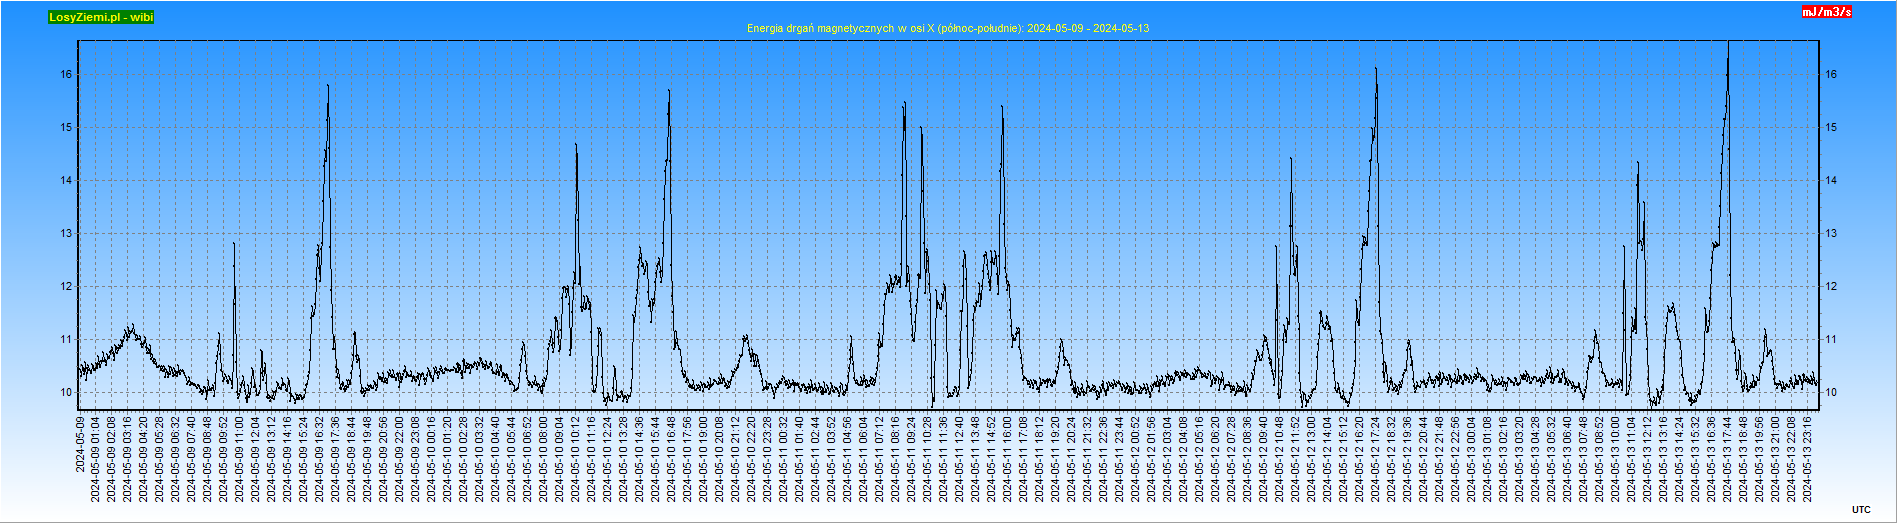Viewport: 1897px width, 523px height.
Task: Click the 2024-05-10 16:48 time label
Action: [671, 459]
